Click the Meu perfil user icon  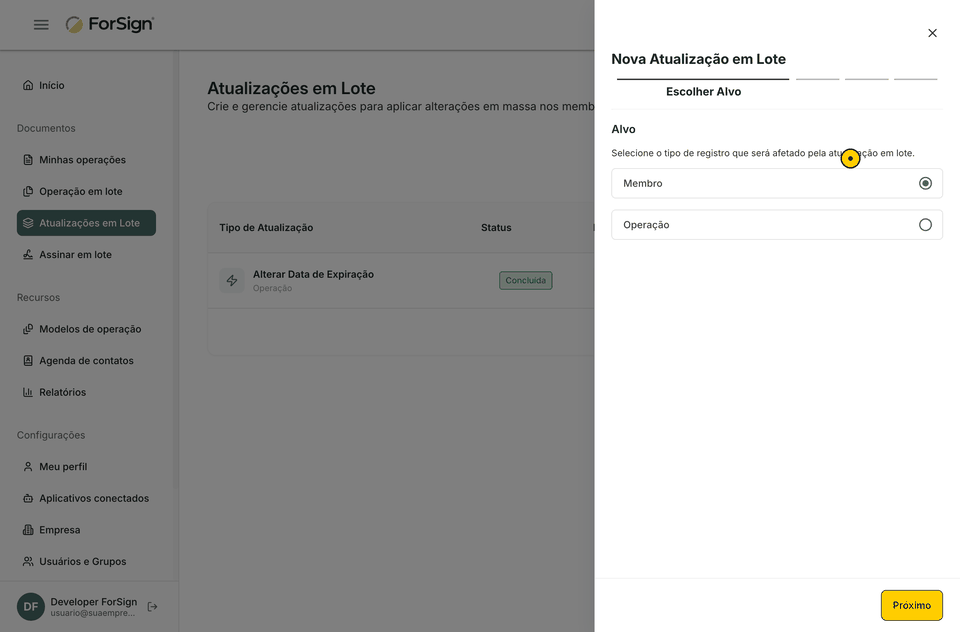pos(28,467)
